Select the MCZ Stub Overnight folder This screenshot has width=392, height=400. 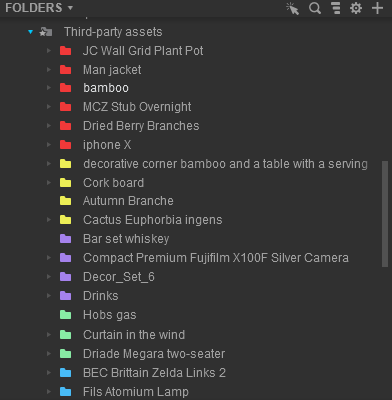(x=137, y=107)
